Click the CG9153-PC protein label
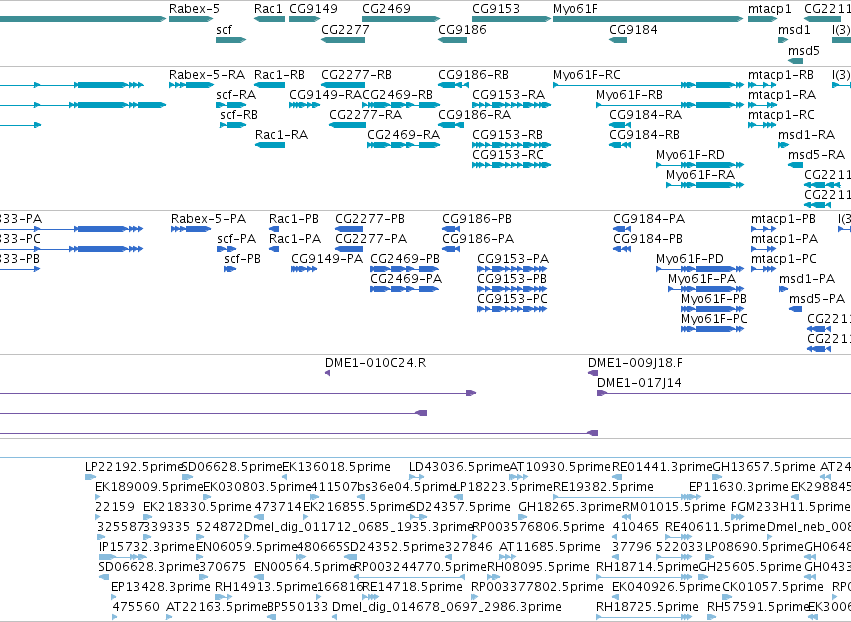The height and width of the screenshot is (622, 851). click(512, 299)
